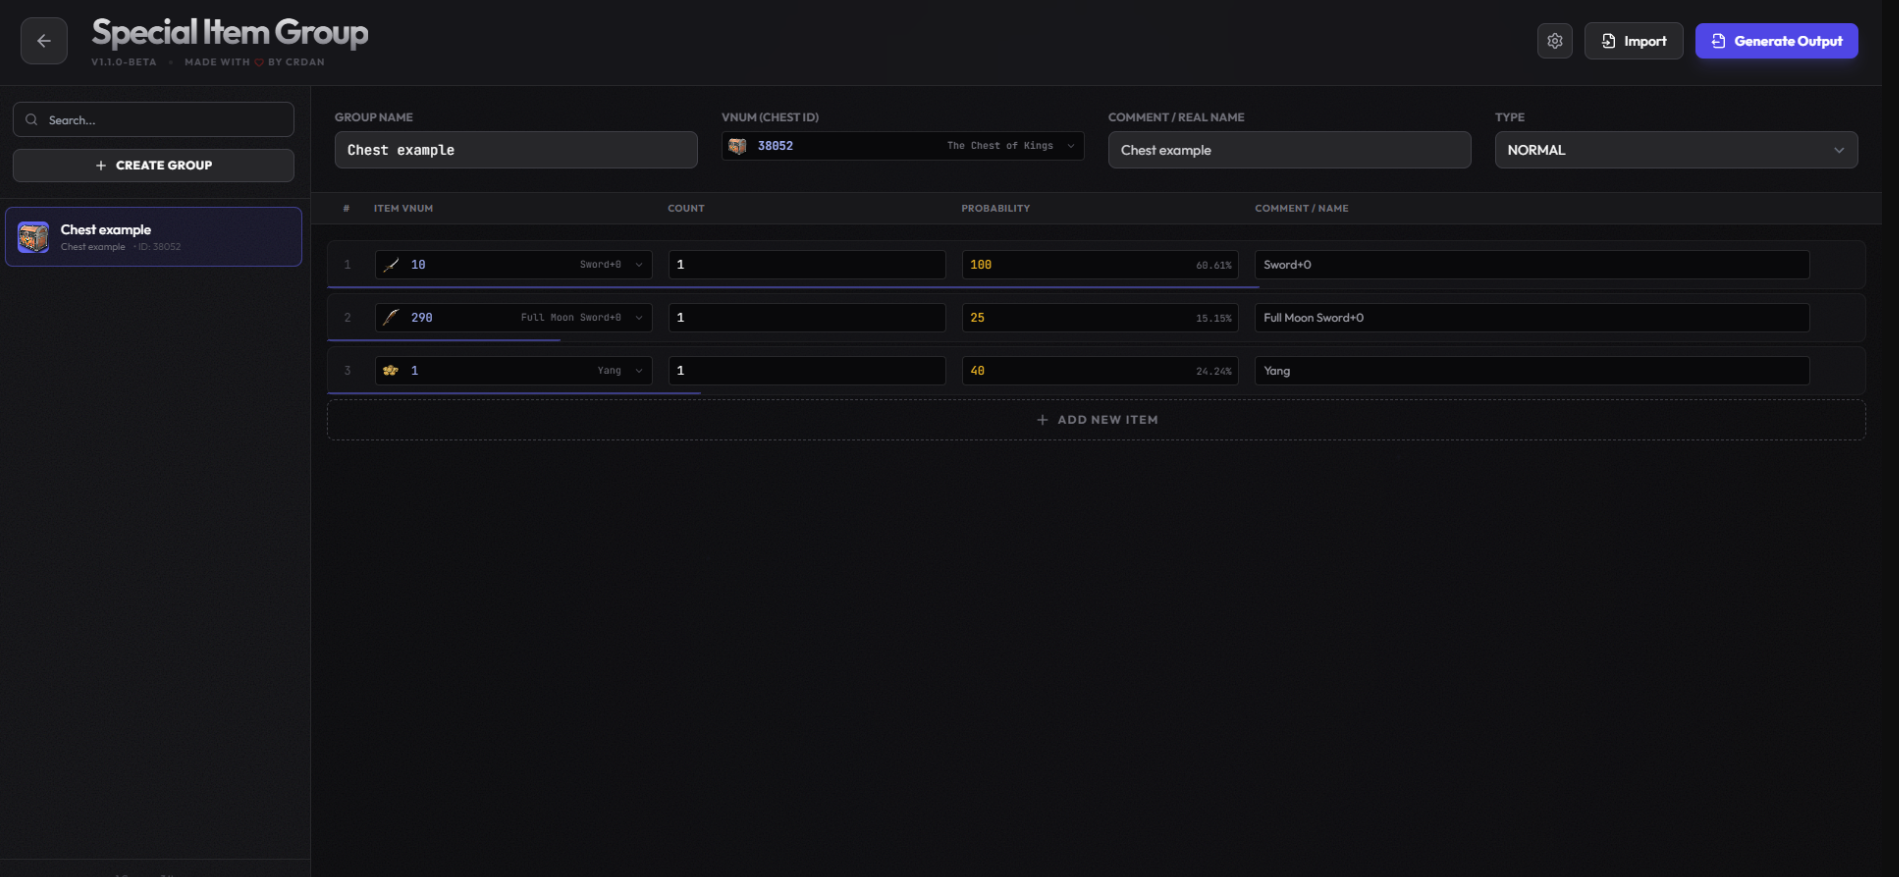Click the Create Group button
This screenshot has height=877, width=1899.
point(153,165)
